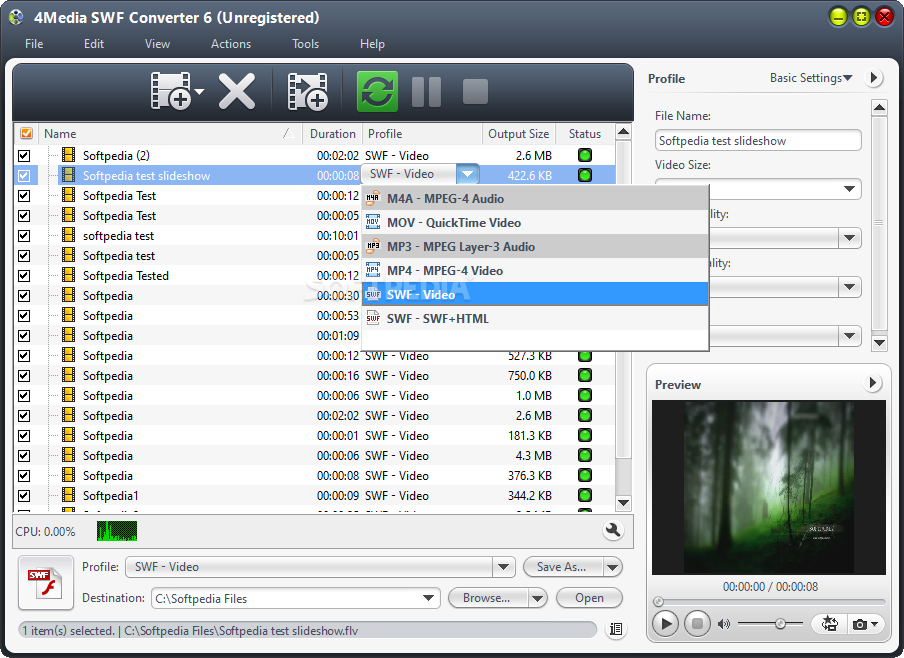
Task: Open the Basic Settings dropdown
Action: coord(811,77)
